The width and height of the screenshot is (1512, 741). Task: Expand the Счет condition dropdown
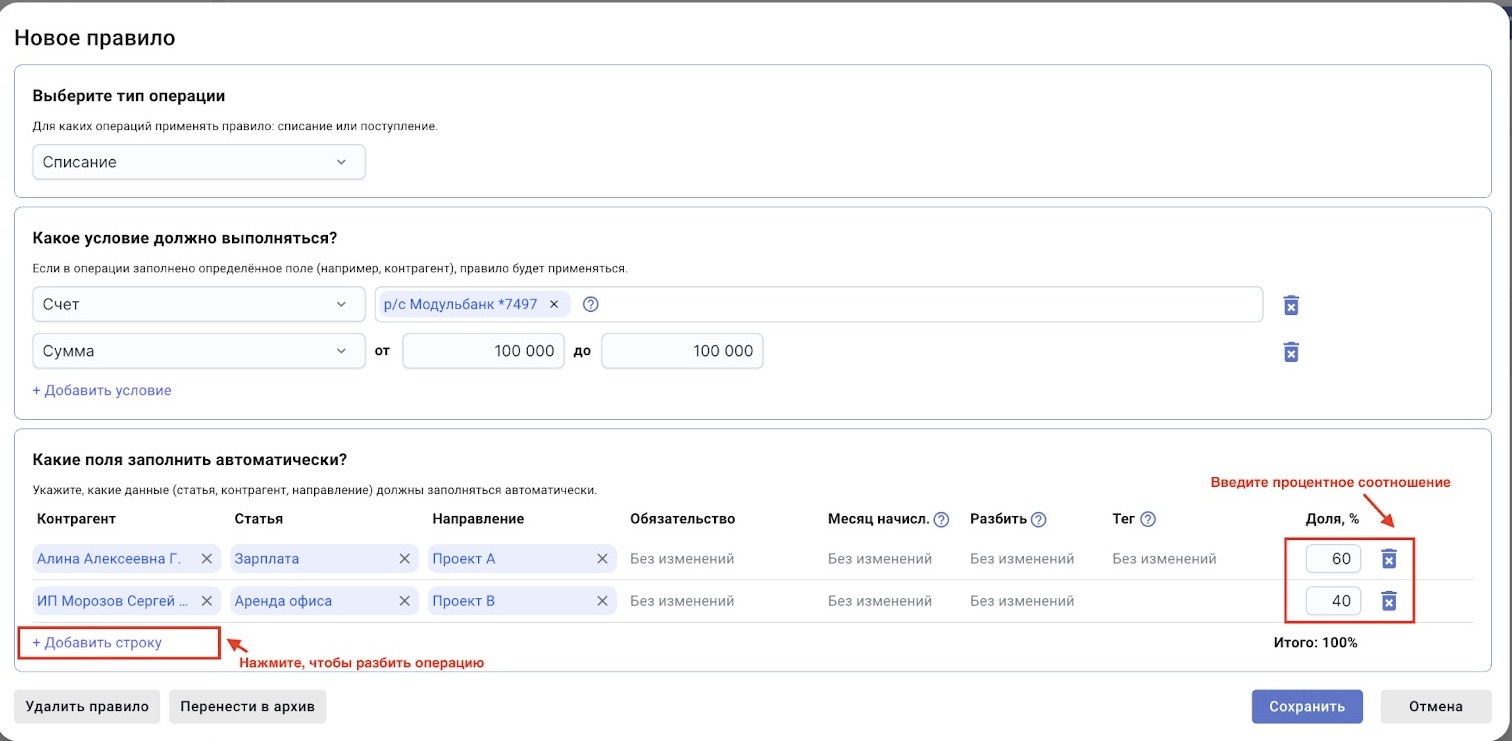point(199,304)
